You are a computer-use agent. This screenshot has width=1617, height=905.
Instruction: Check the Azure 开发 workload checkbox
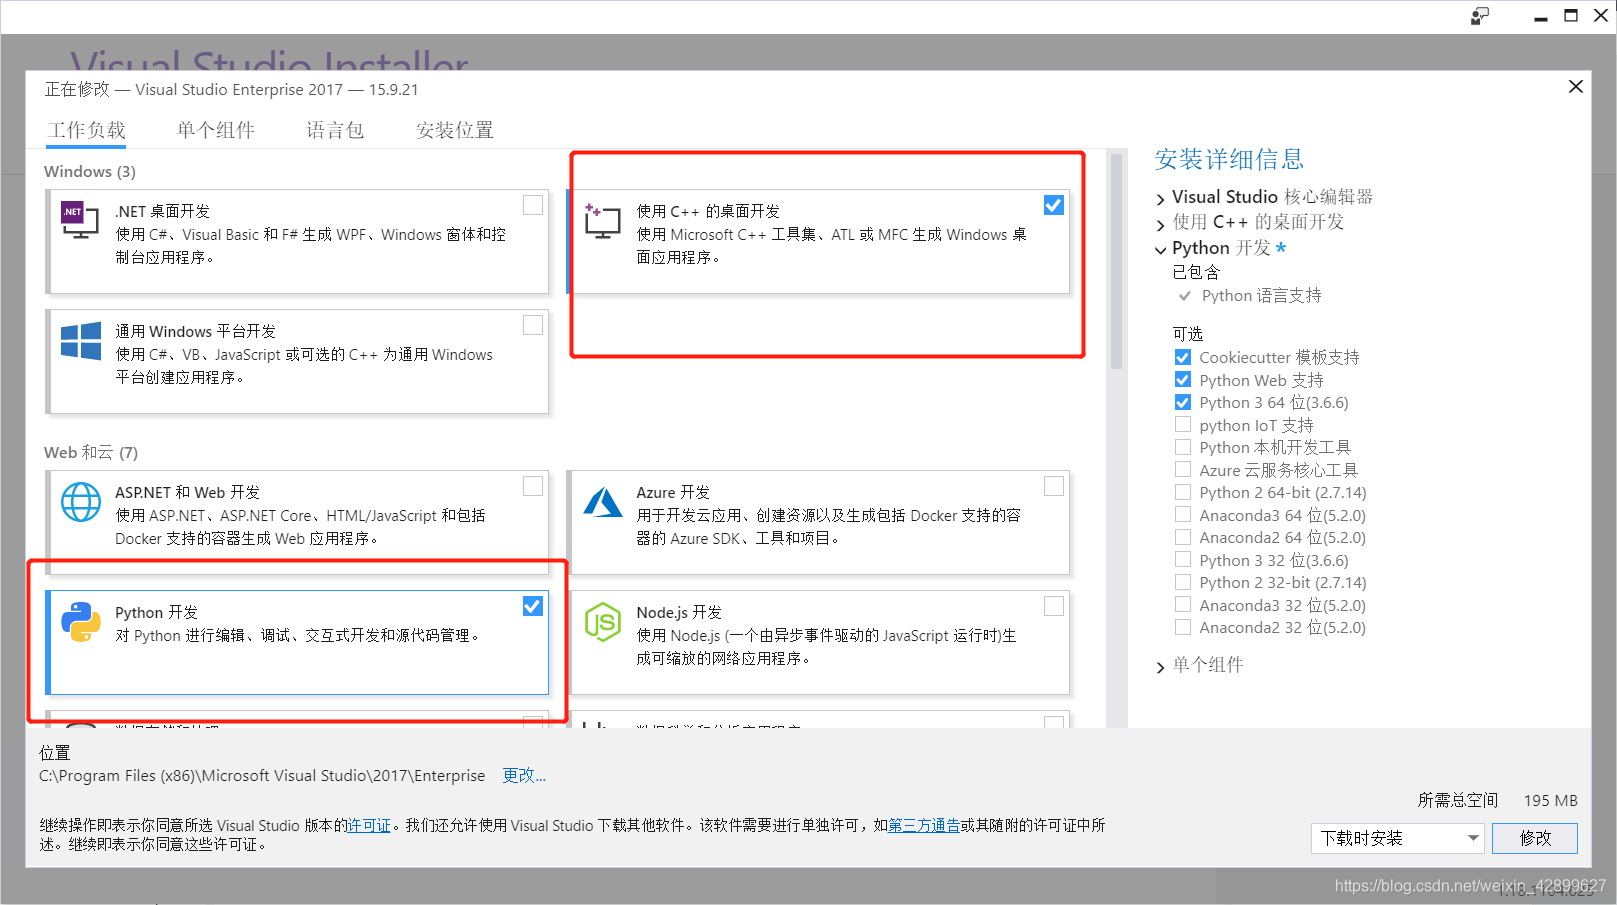1054,486
